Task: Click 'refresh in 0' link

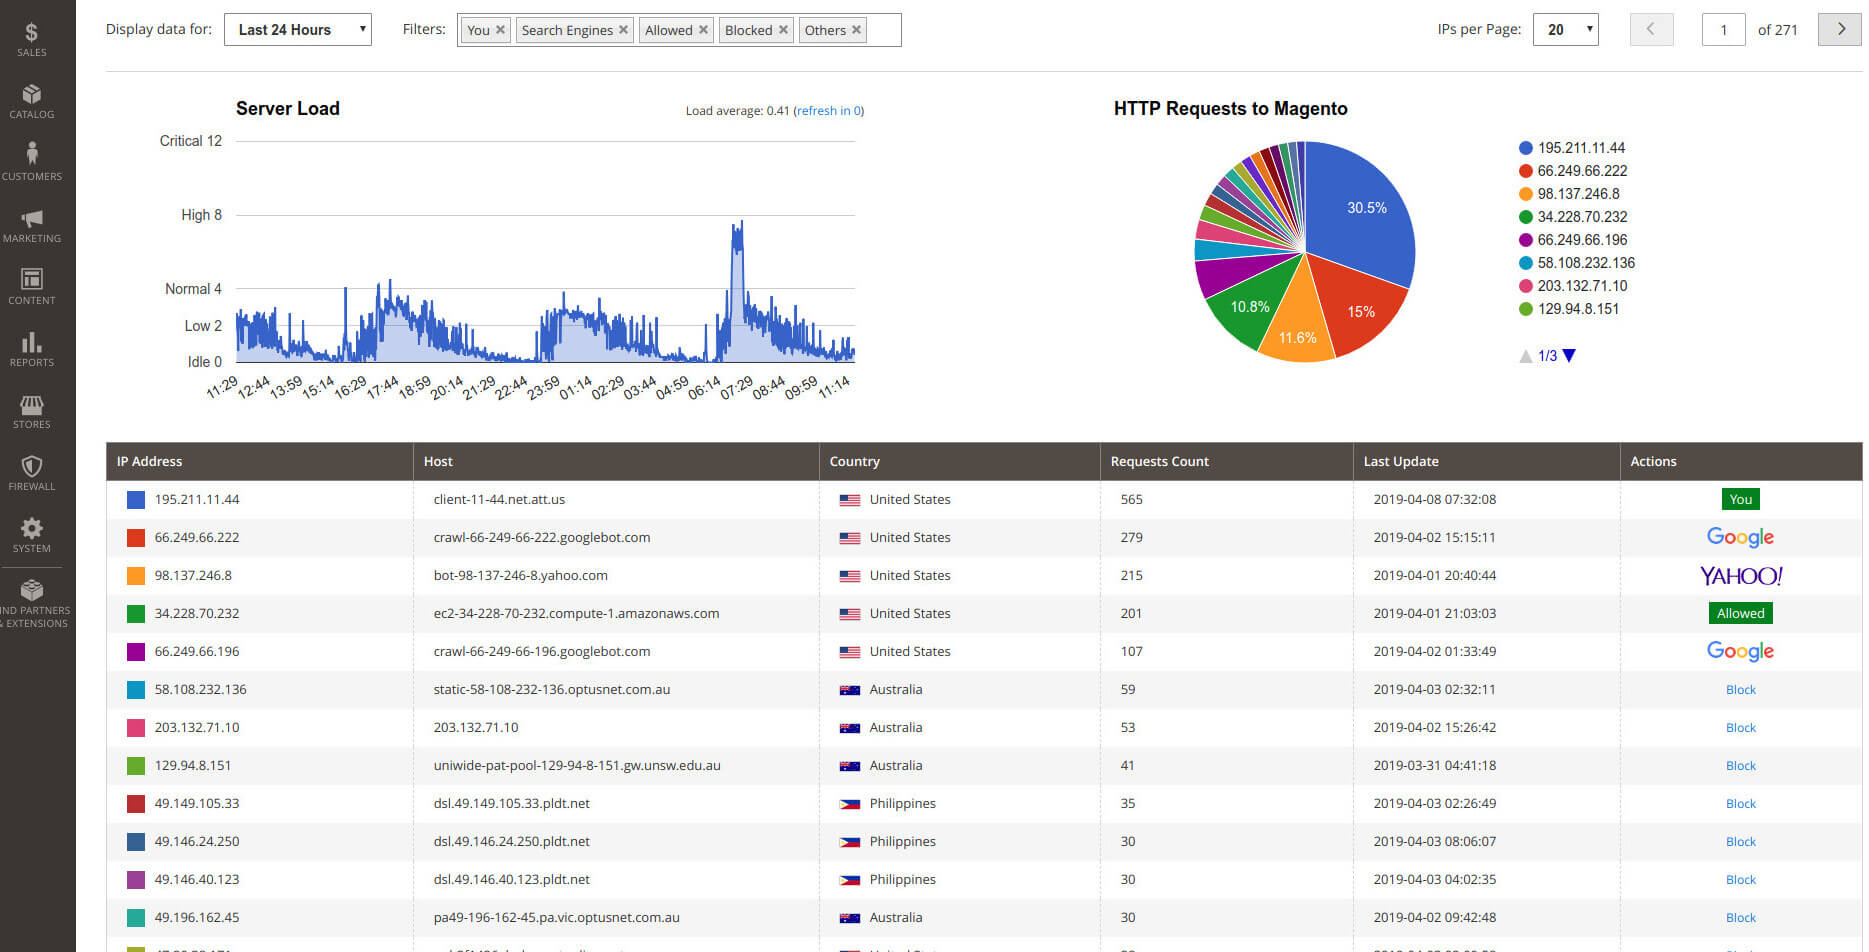Action: click(828, 110)
